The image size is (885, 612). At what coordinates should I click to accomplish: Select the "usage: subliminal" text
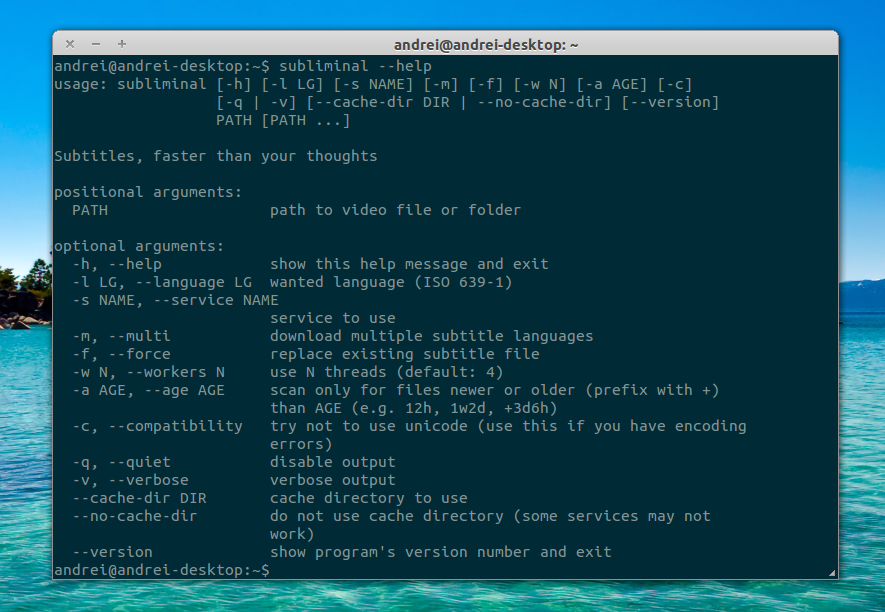130,84
